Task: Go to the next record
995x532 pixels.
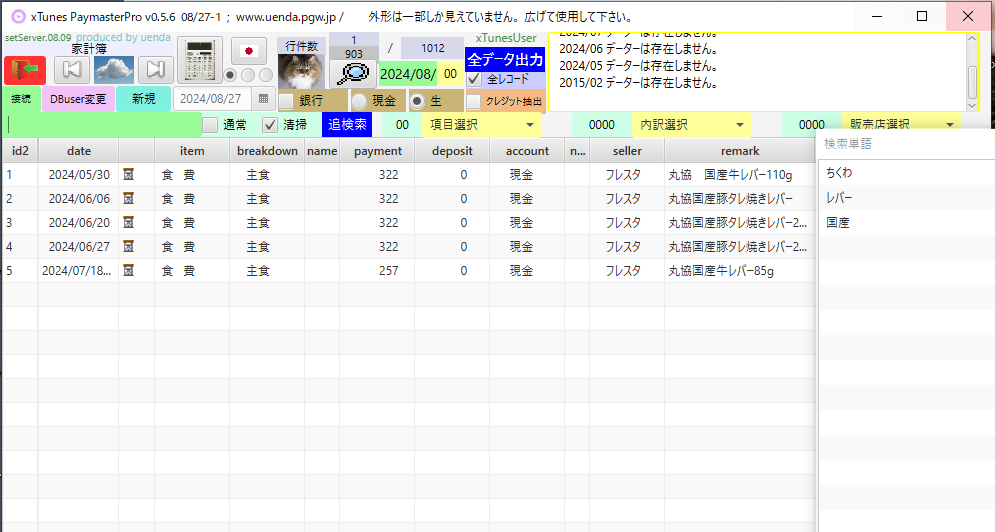Action: point(154,69)
